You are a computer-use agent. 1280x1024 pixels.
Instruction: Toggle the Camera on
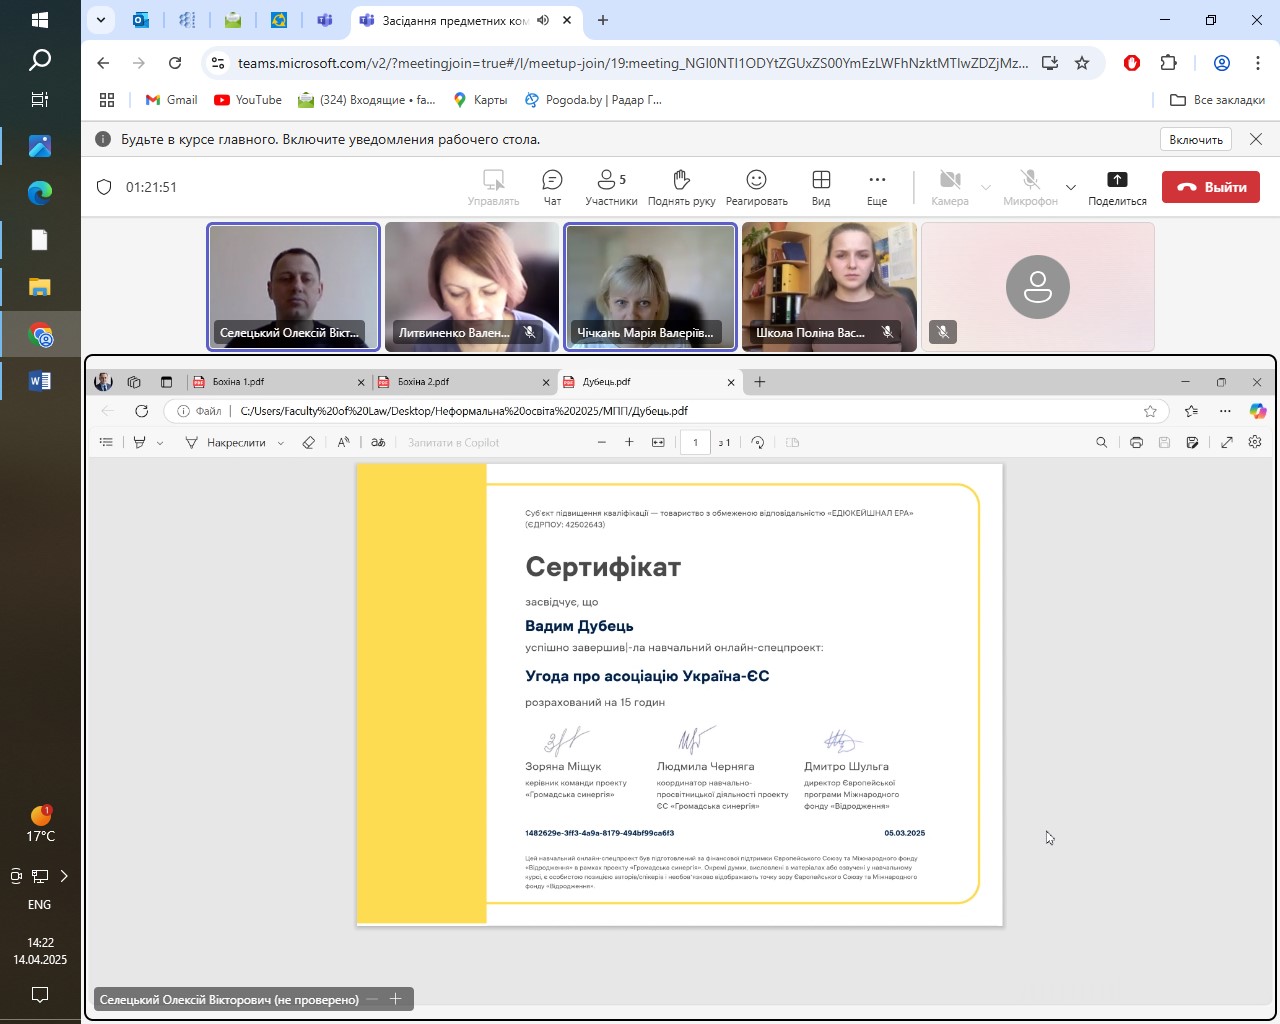950,186
